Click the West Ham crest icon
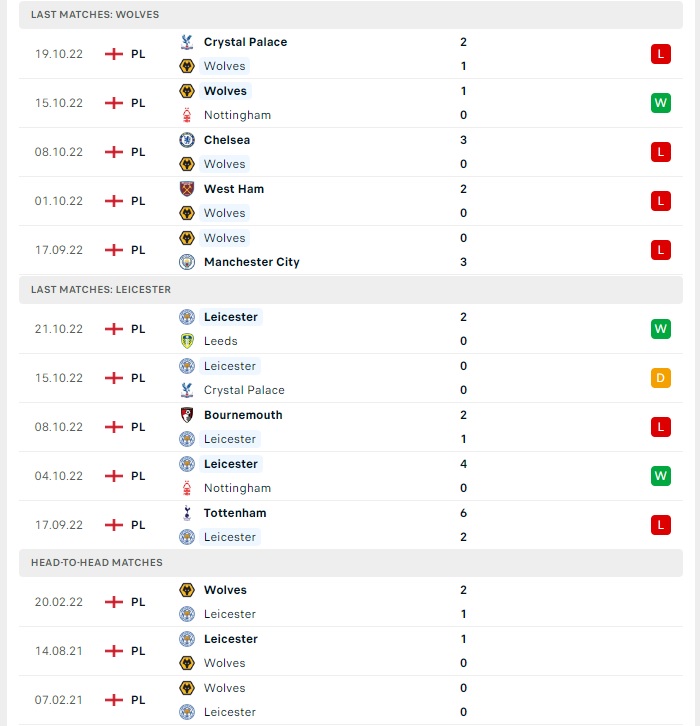 pos(187,189)
